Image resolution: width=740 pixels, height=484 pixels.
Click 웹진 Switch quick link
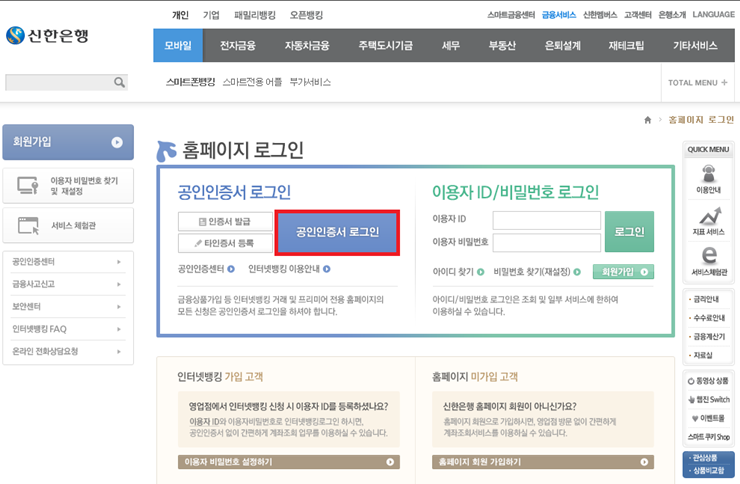pyautogui.click(x=709, y=400)
